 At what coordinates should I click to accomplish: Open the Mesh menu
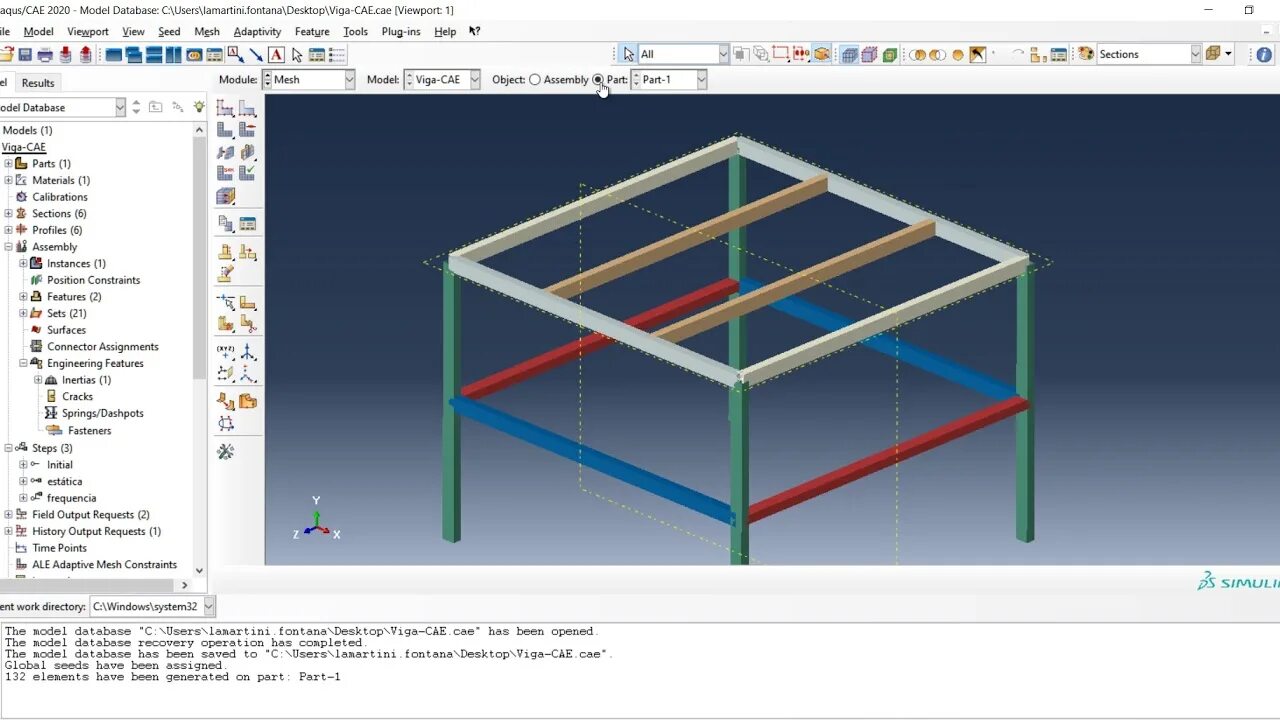[207, 31]
